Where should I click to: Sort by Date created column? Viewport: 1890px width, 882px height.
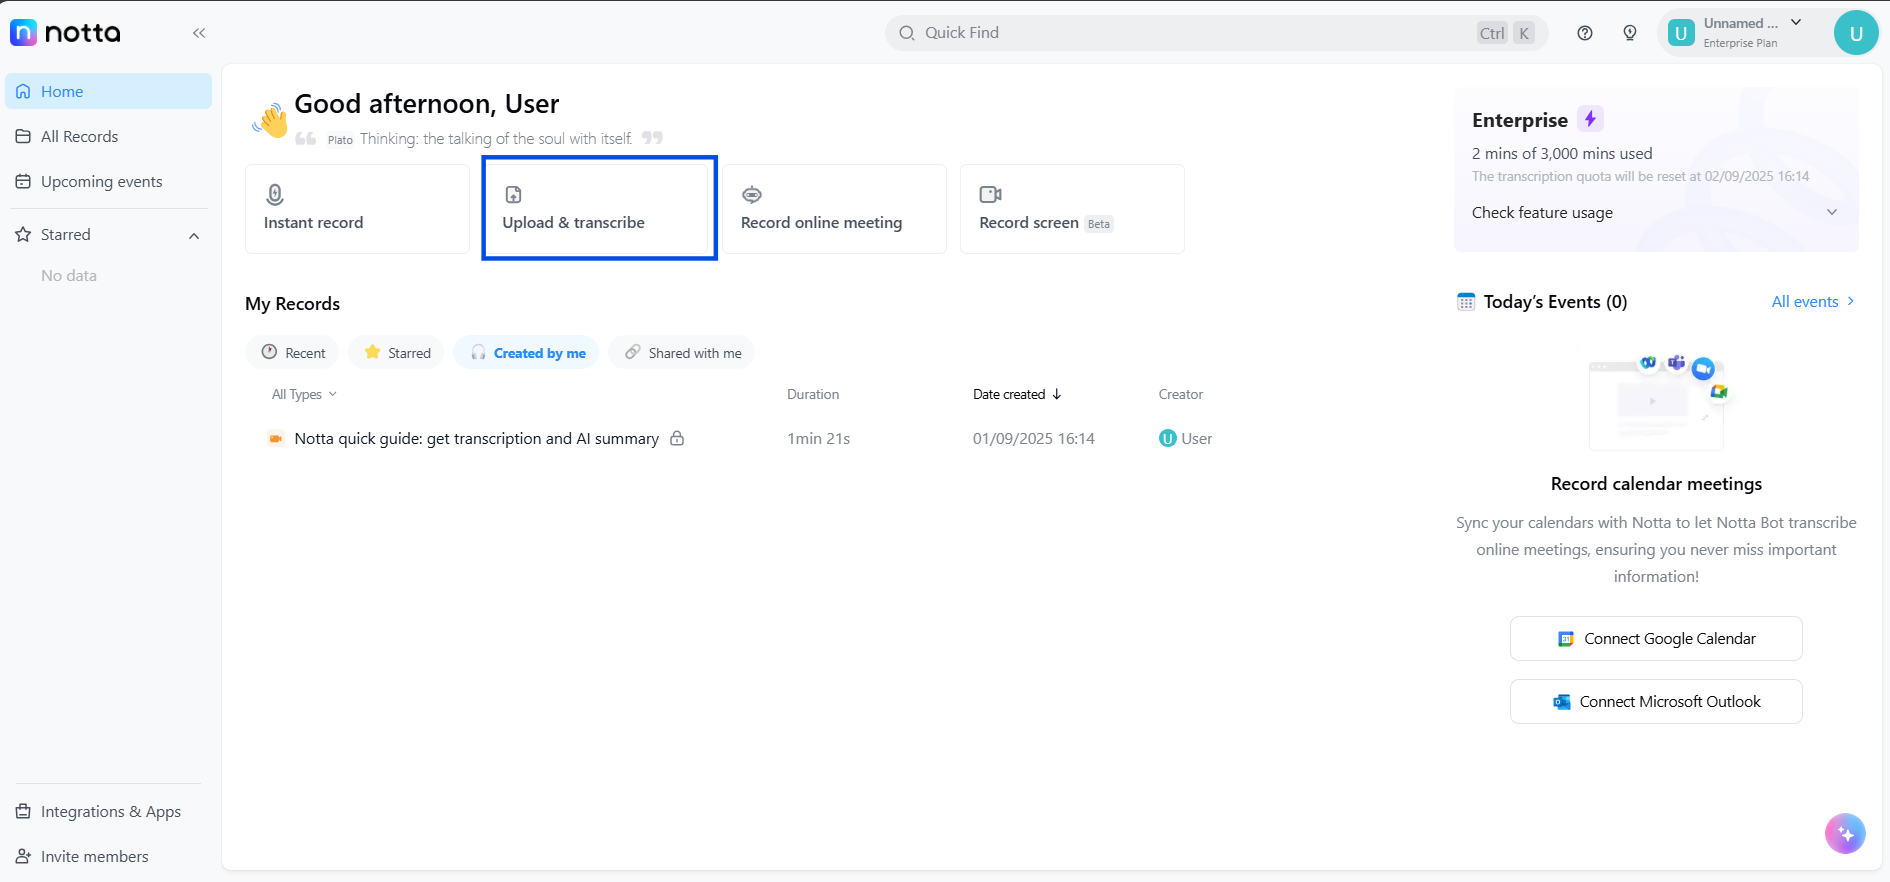click(x=1017, y=394)
